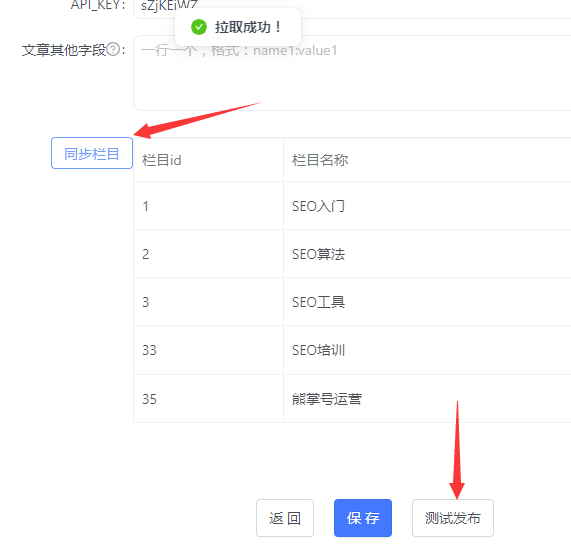Click the 文章其他字段 field label
Viewport: 571px width, 553px height.
[64, 50]
